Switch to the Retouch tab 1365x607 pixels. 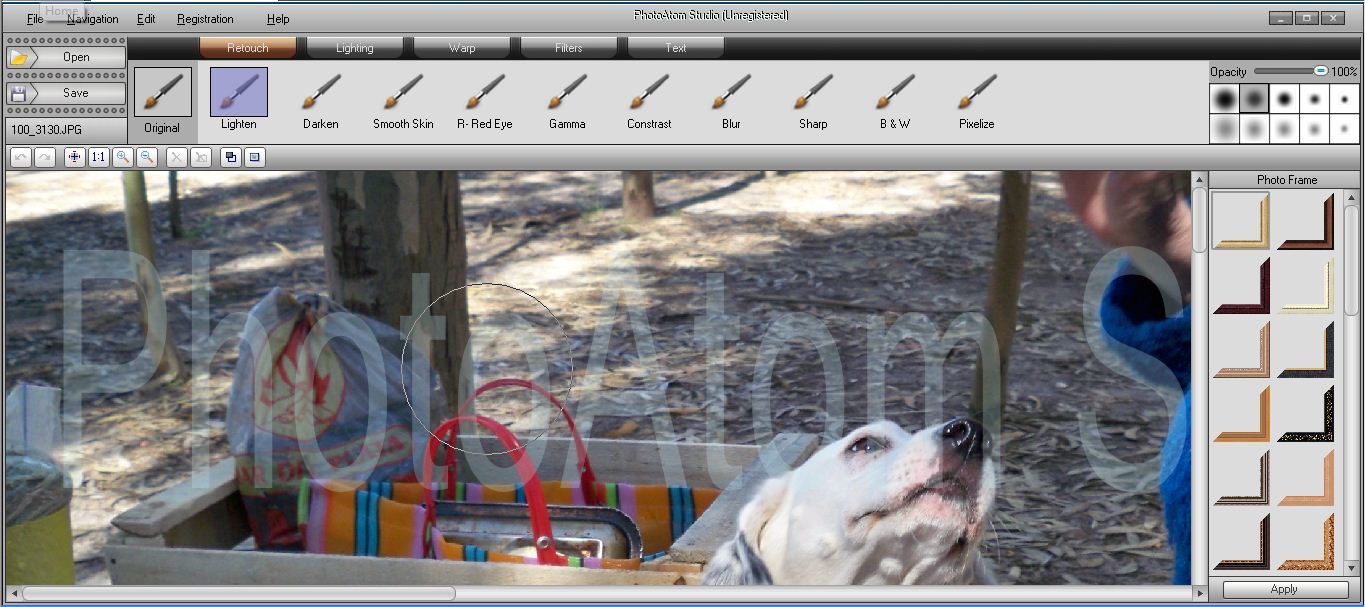click(x=248, y=48)
